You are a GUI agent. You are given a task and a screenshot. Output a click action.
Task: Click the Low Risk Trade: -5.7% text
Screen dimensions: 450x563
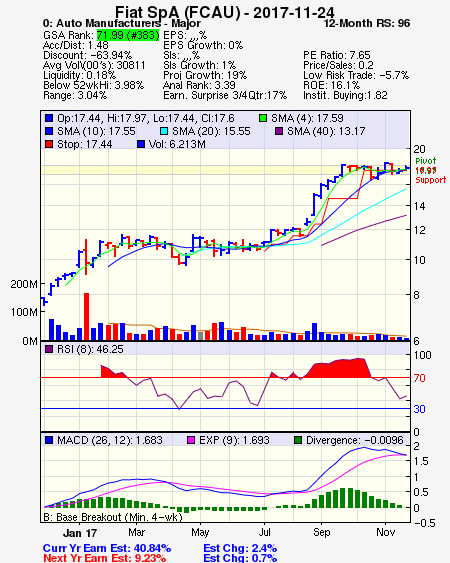coord(356,75)
